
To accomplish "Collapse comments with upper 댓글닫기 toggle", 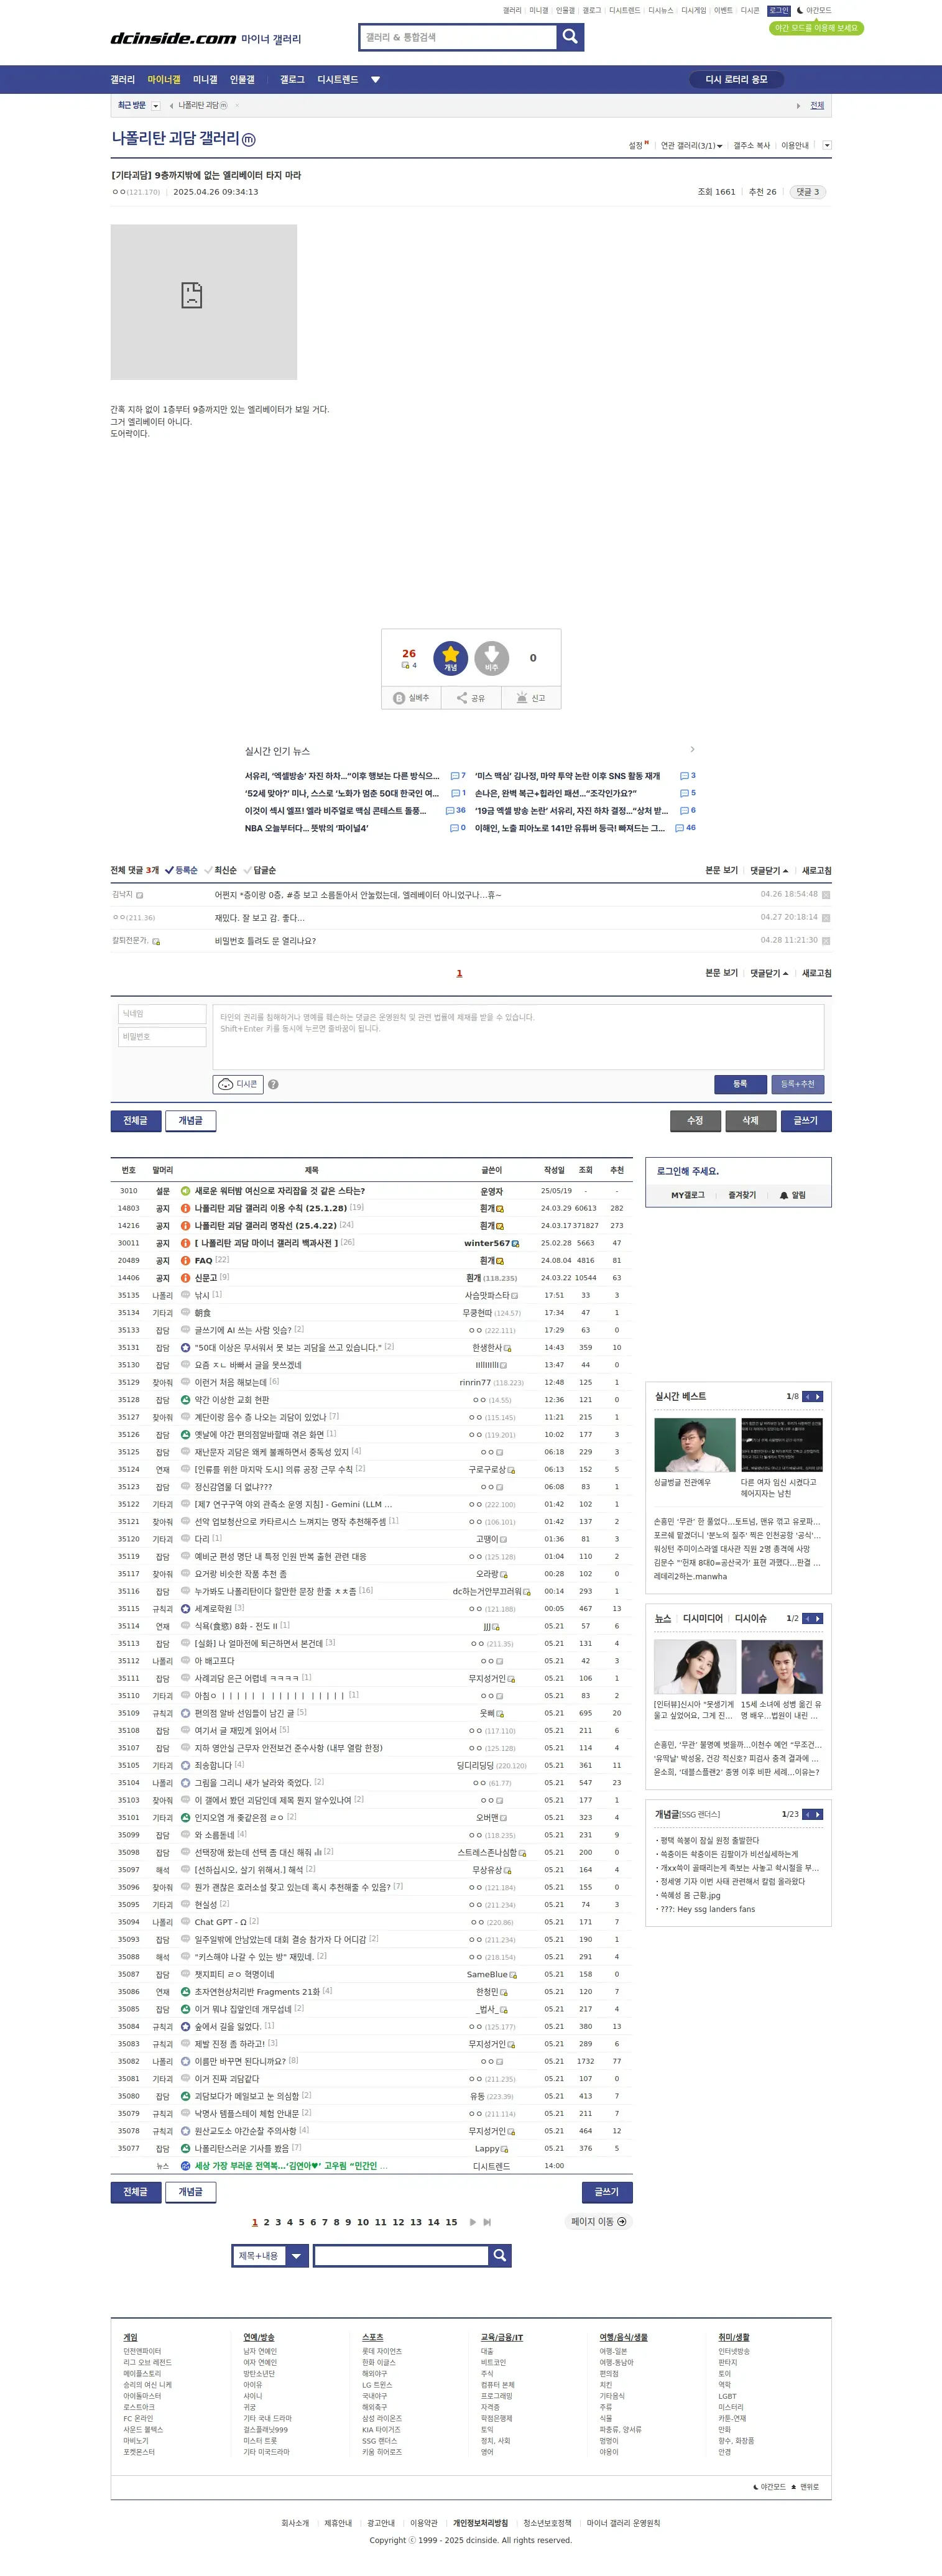I will [x=769, y=870].
